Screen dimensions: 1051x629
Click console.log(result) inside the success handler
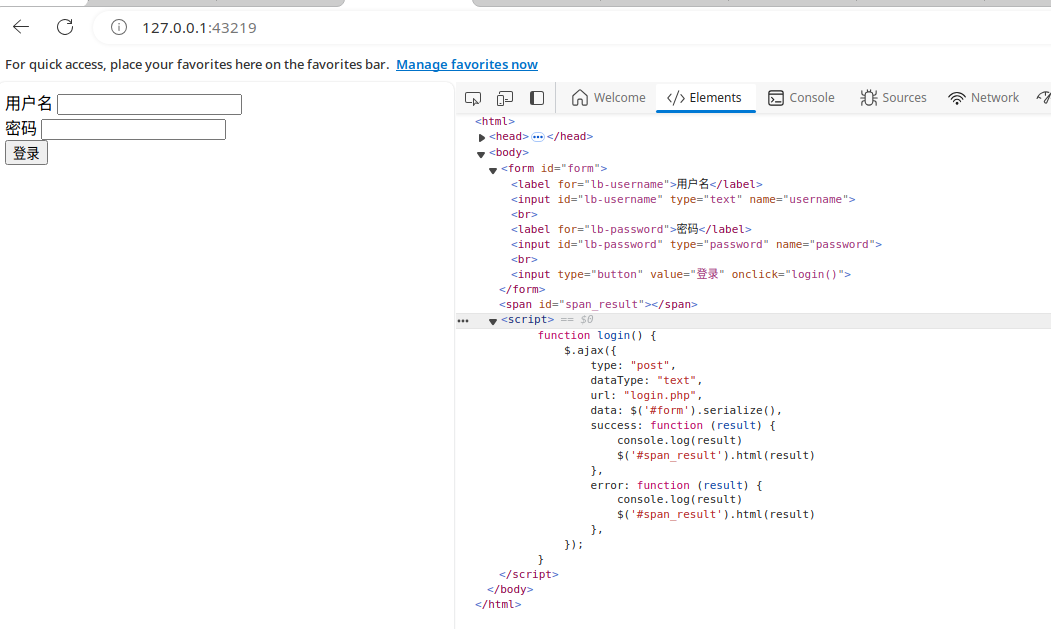tap(680, 440)
